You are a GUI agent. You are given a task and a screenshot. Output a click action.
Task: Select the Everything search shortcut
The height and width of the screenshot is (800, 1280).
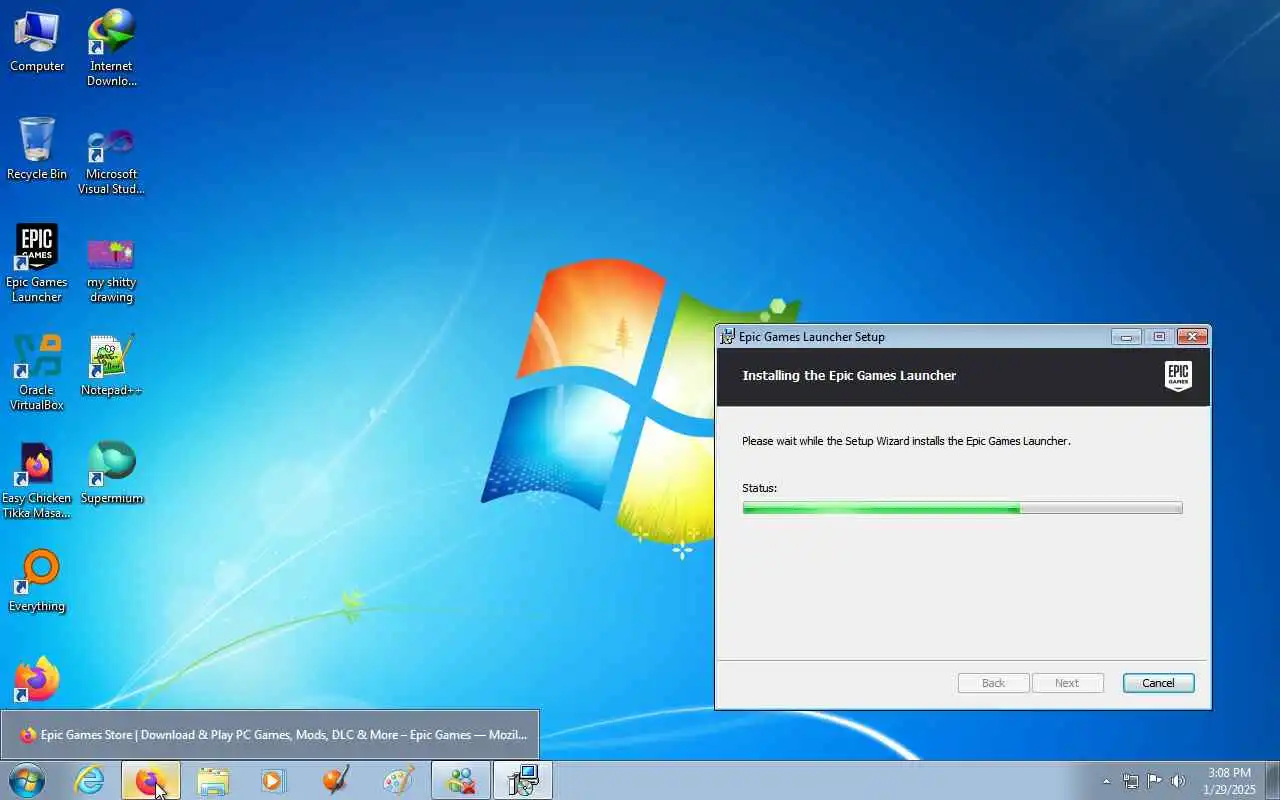click(37, 581)
